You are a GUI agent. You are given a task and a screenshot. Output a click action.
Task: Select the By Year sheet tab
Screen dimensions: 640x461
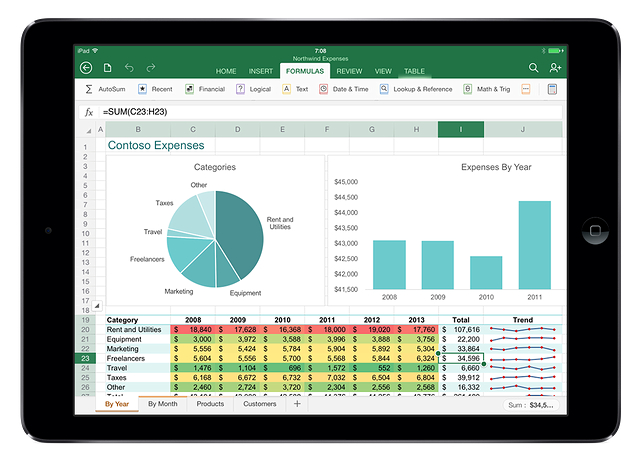tap(117, 404)
